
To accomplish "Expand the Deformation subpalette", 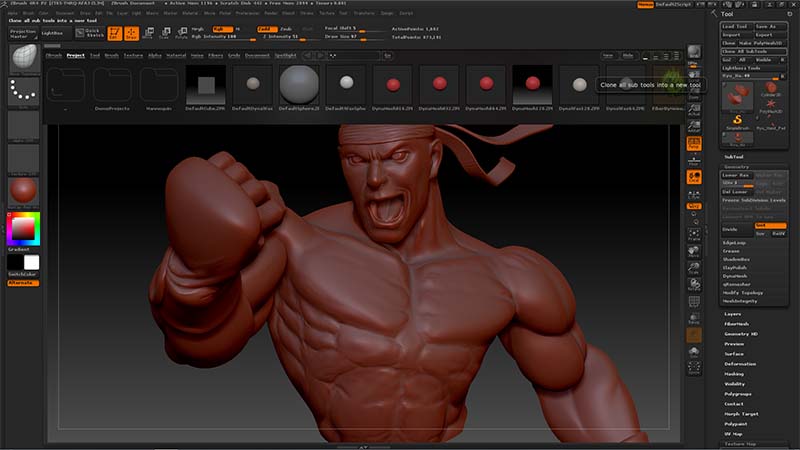I will (740, 363).
